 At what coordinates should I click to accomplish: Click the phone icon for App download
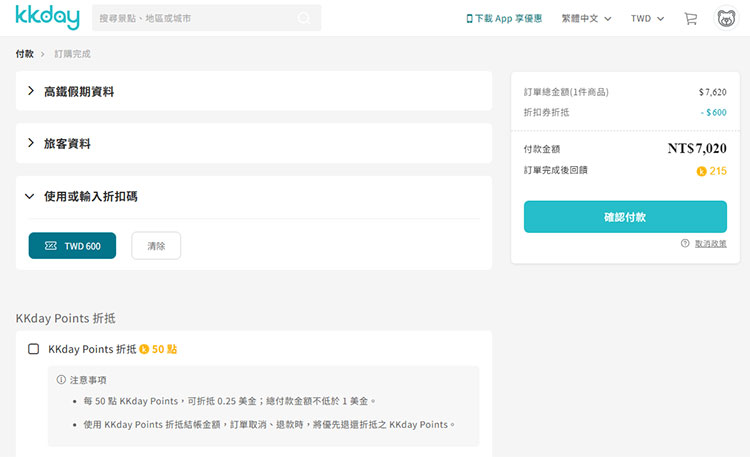(469, 18)
